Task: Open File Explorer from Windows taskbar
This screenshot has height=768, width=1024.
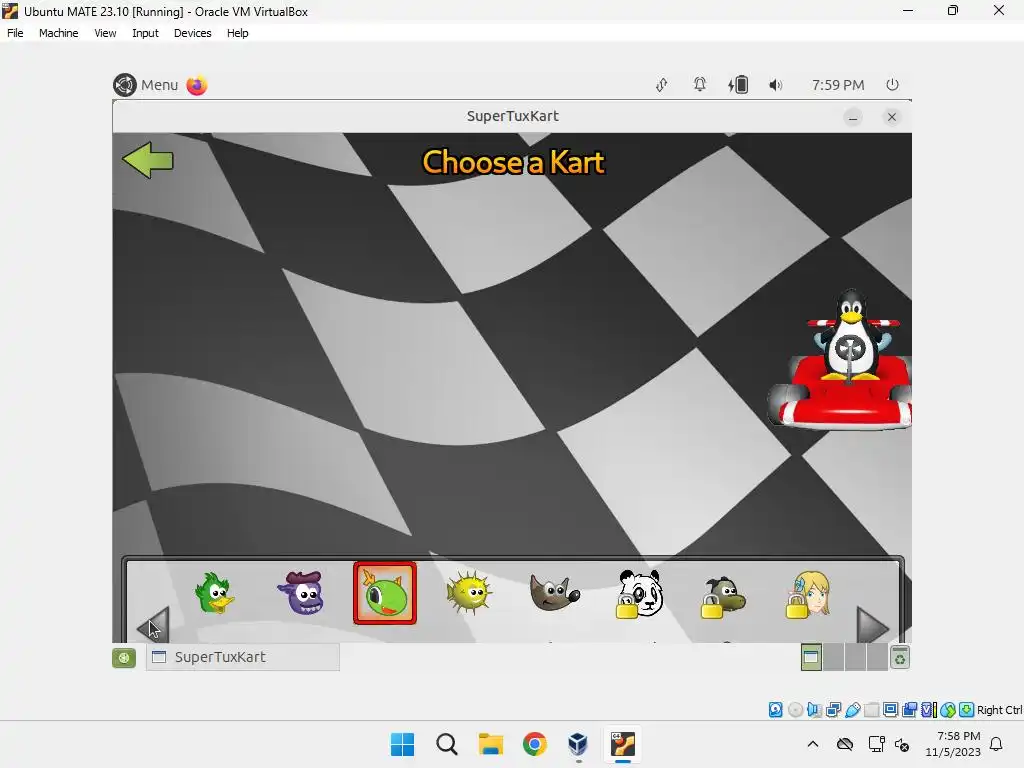Action: point(490,744)
